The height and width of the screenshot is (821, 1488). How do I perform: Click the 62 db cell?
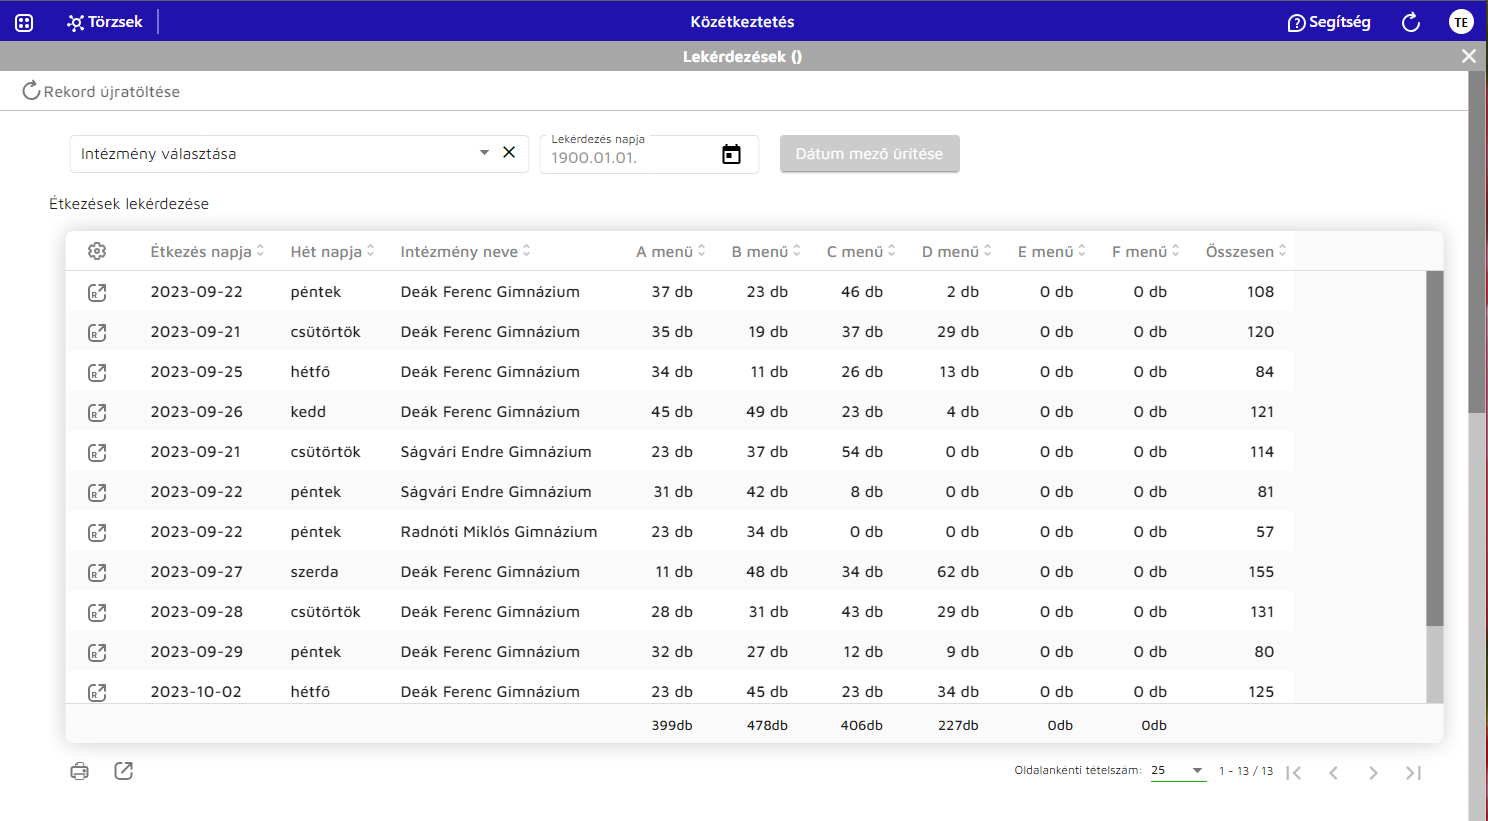pyautogui.click(x=958, y=572)
